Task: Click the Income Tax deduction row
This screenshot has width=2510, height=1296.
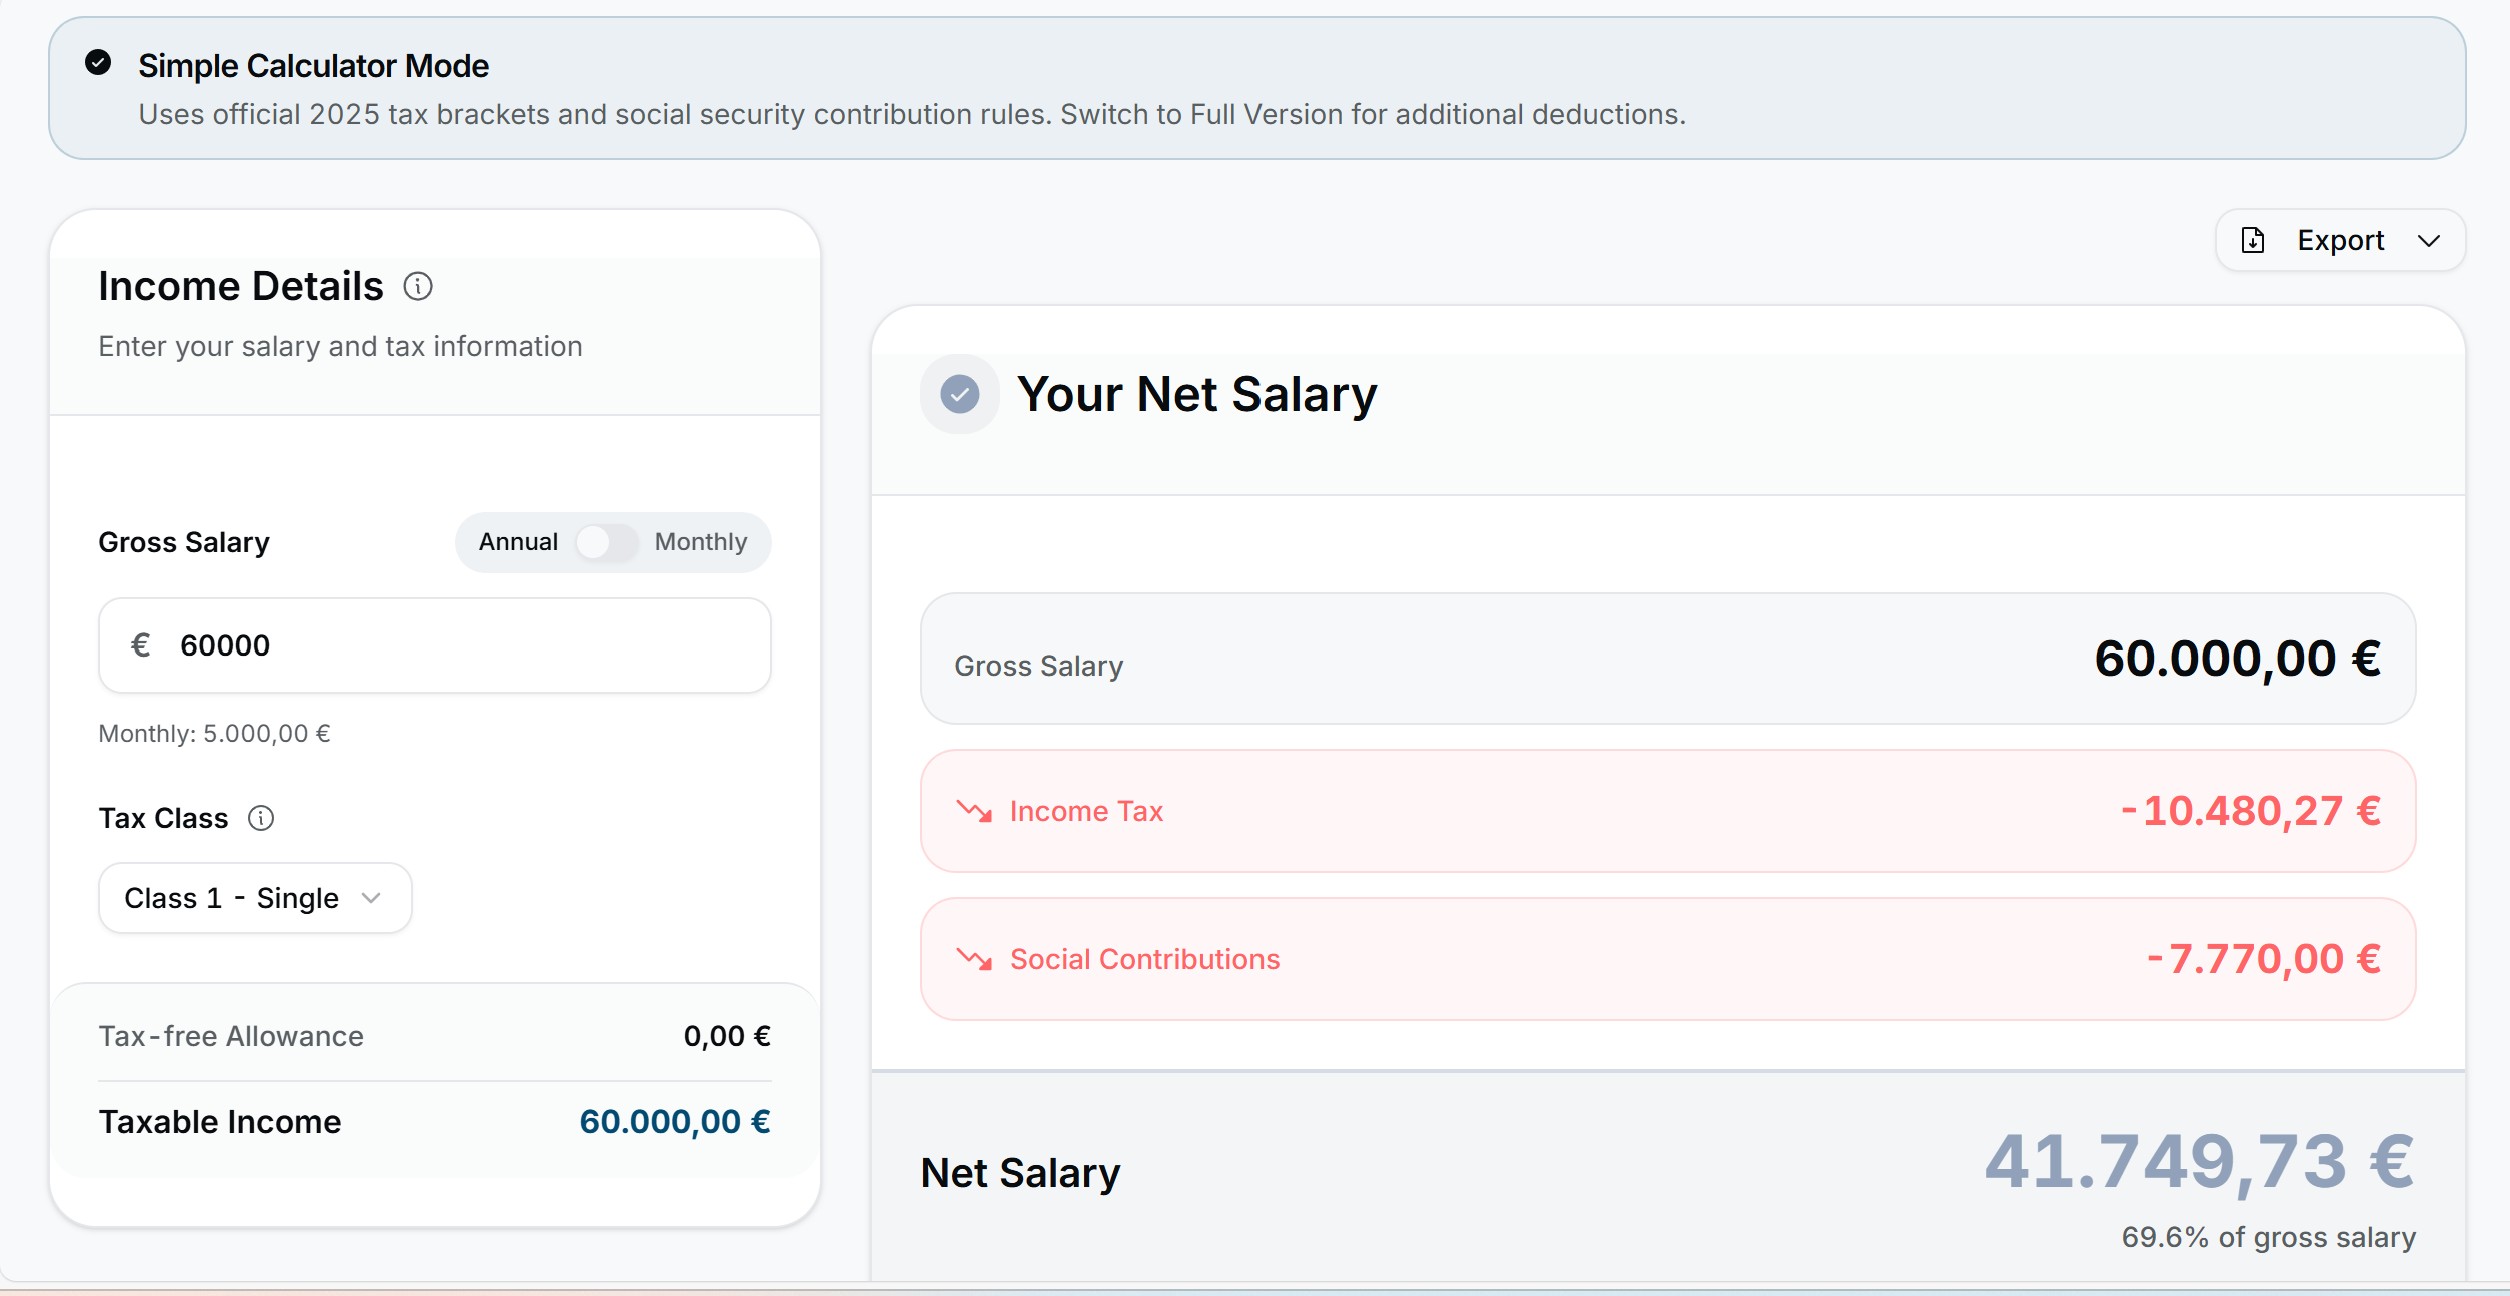Action: (x=1667, y=811)
